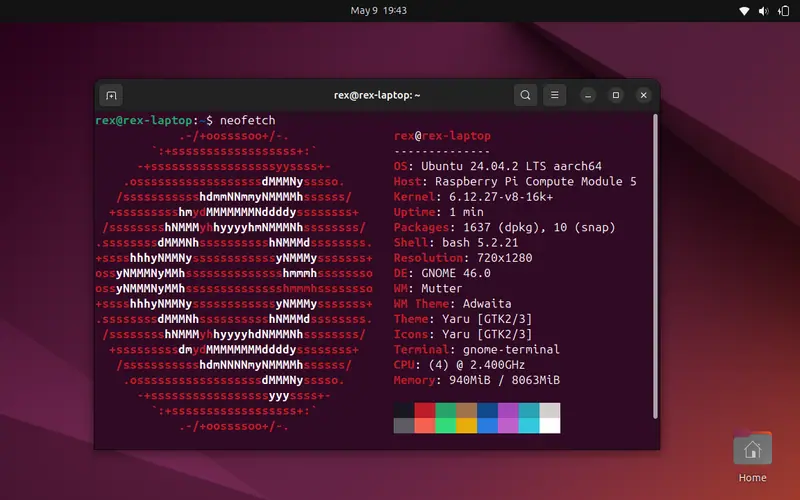Click the Resolution 720x1280 line

point(463,258)
